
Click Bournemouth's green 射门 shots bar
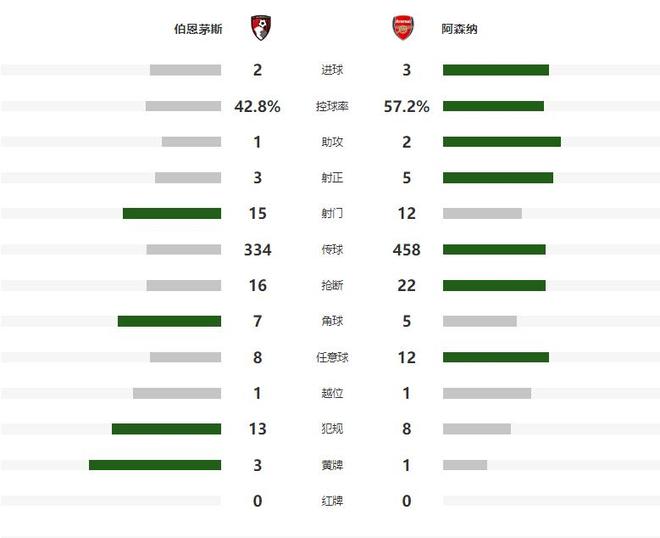click(x=172, y=213)
